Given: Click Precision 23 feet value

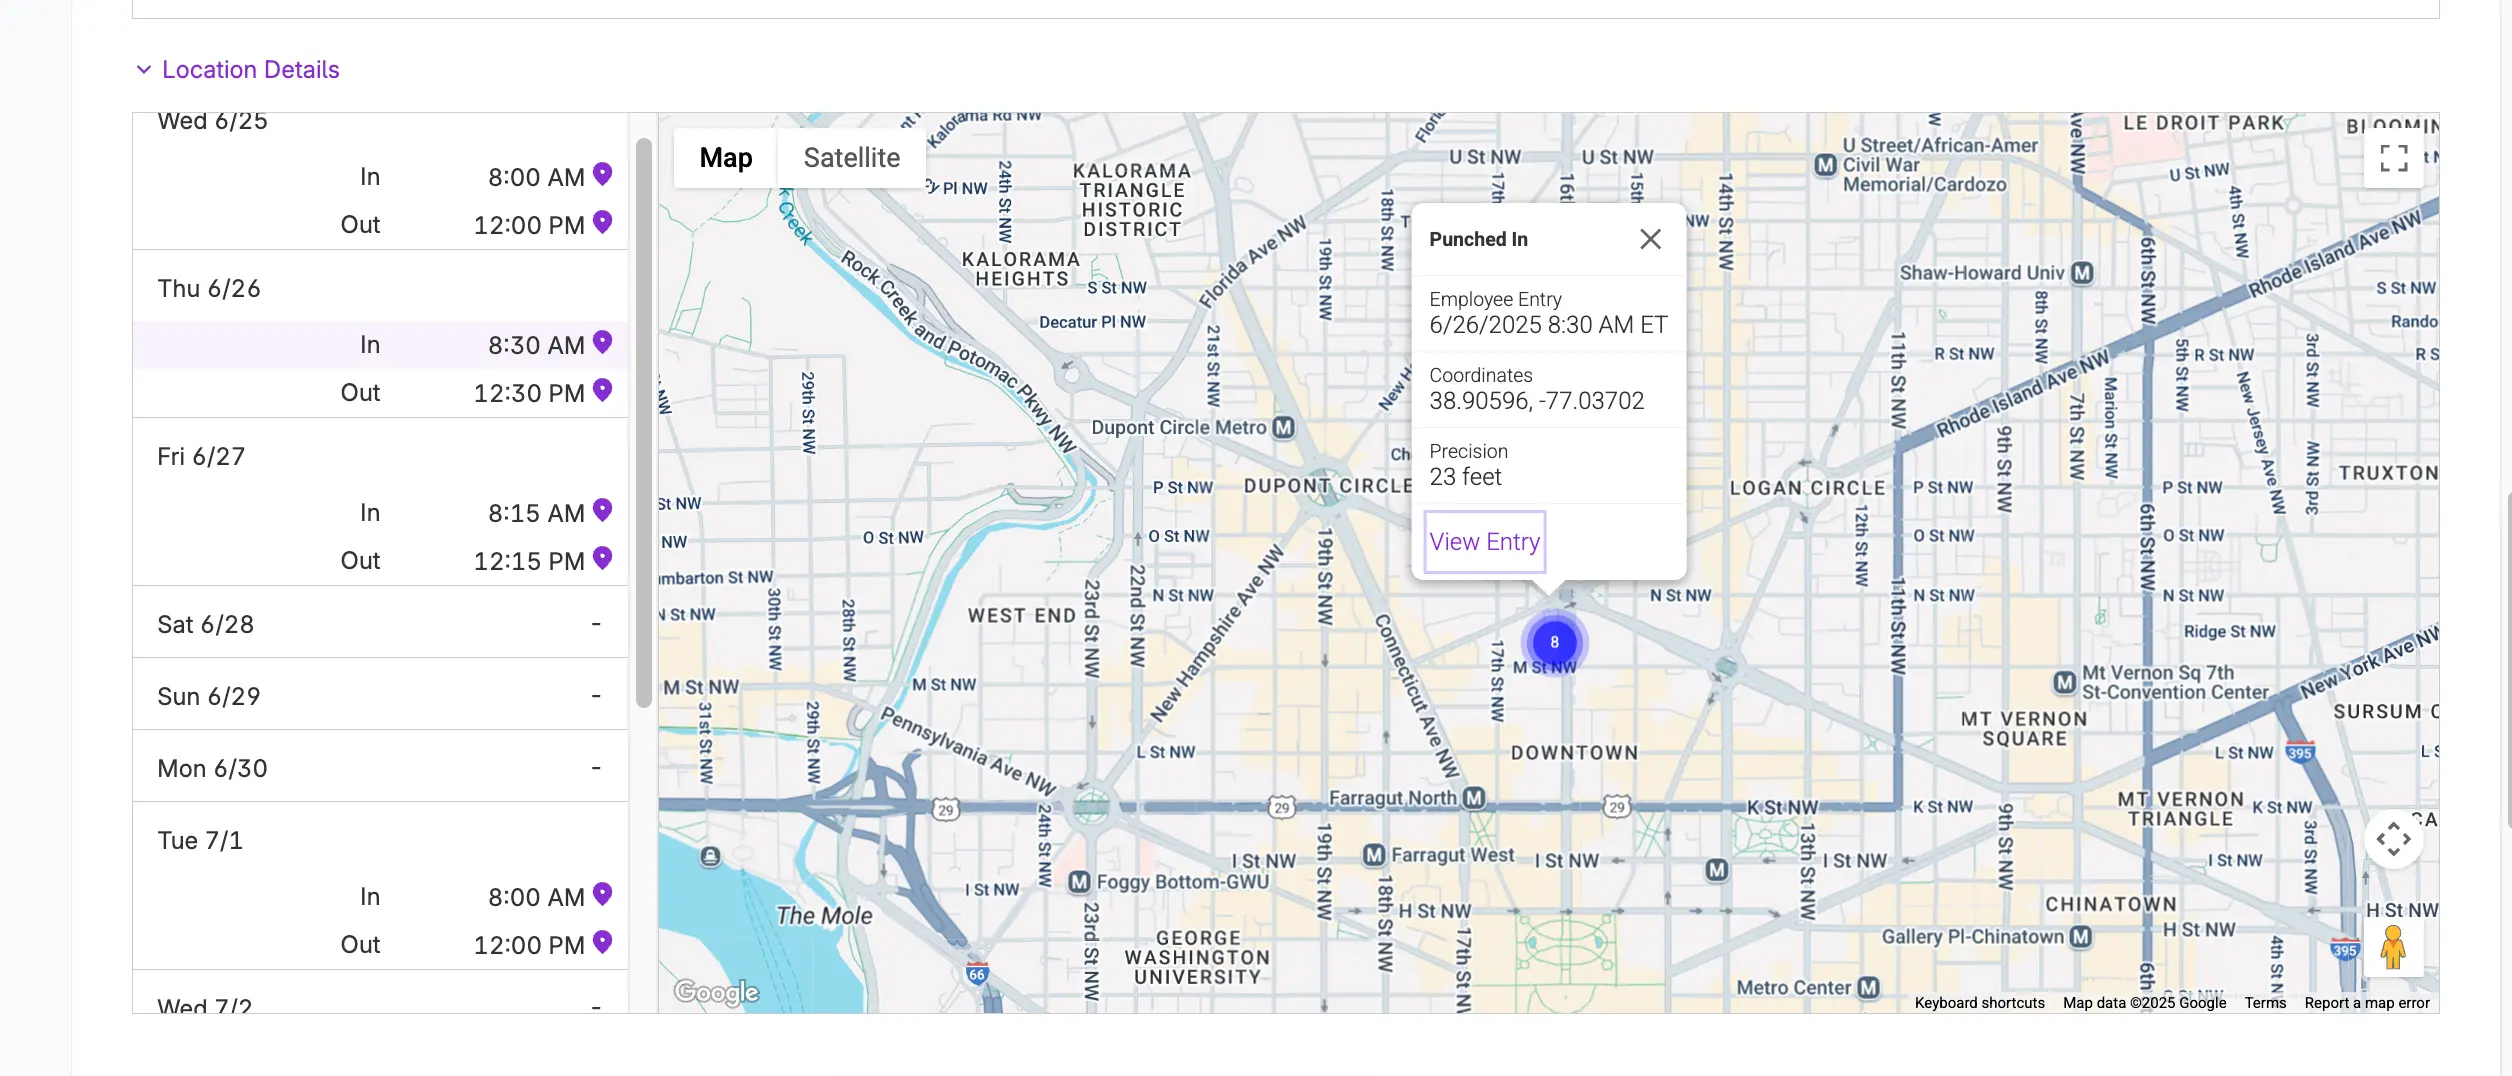Looking at the screenshot, I should [x=1465, y=477].
